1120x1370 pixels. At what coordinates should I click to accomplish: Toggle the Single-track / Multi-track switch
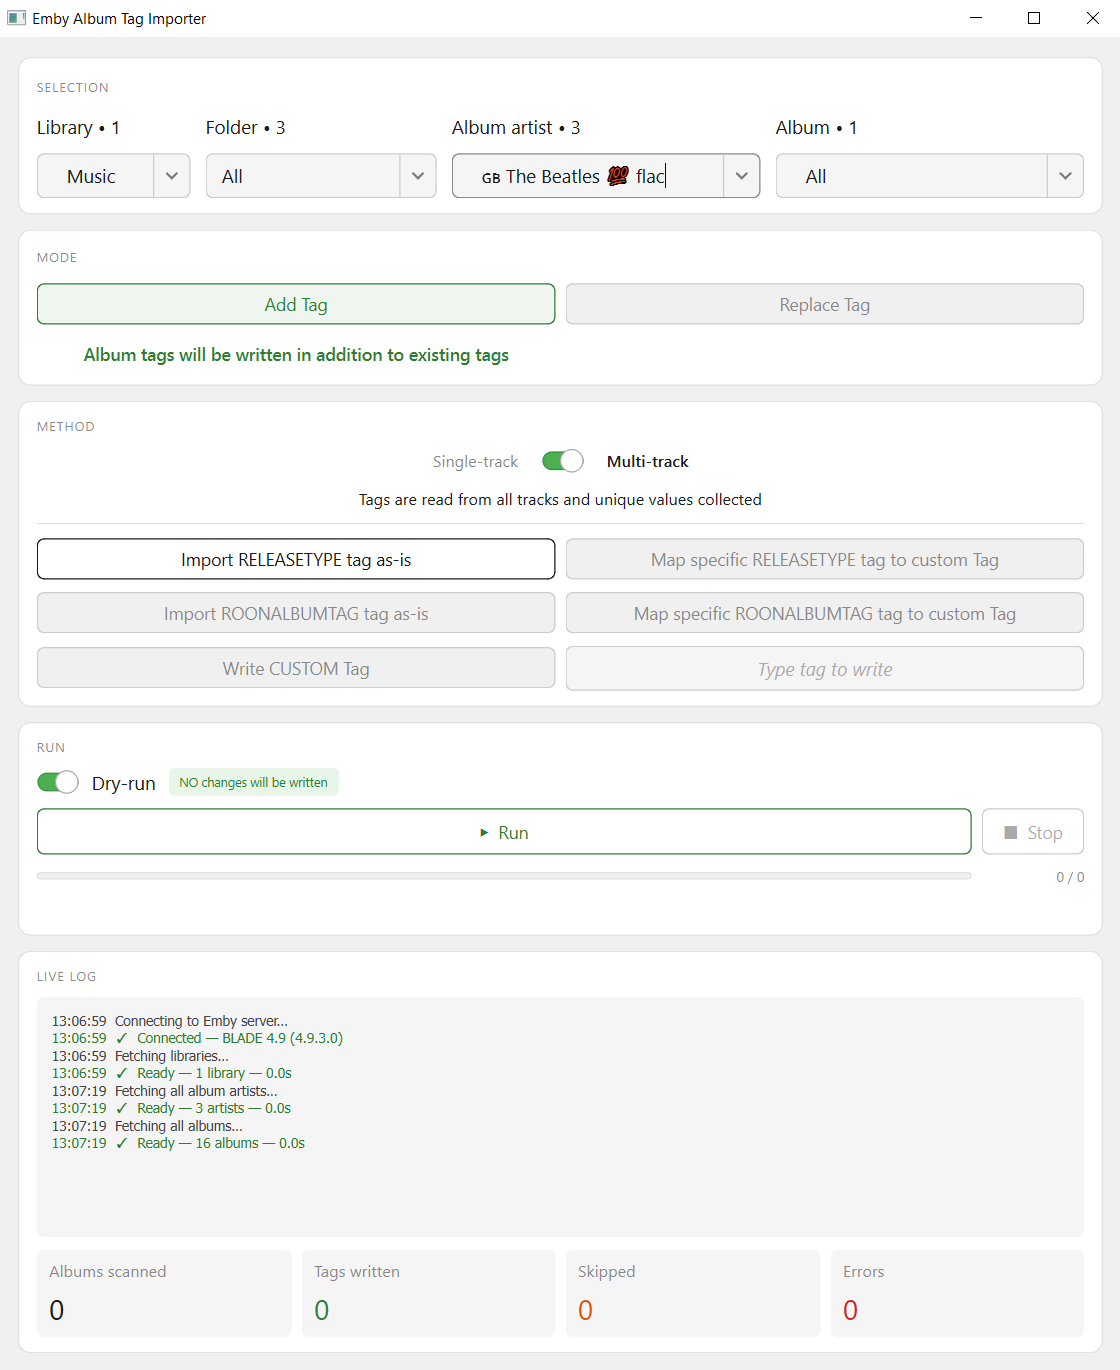click(562, 461)
